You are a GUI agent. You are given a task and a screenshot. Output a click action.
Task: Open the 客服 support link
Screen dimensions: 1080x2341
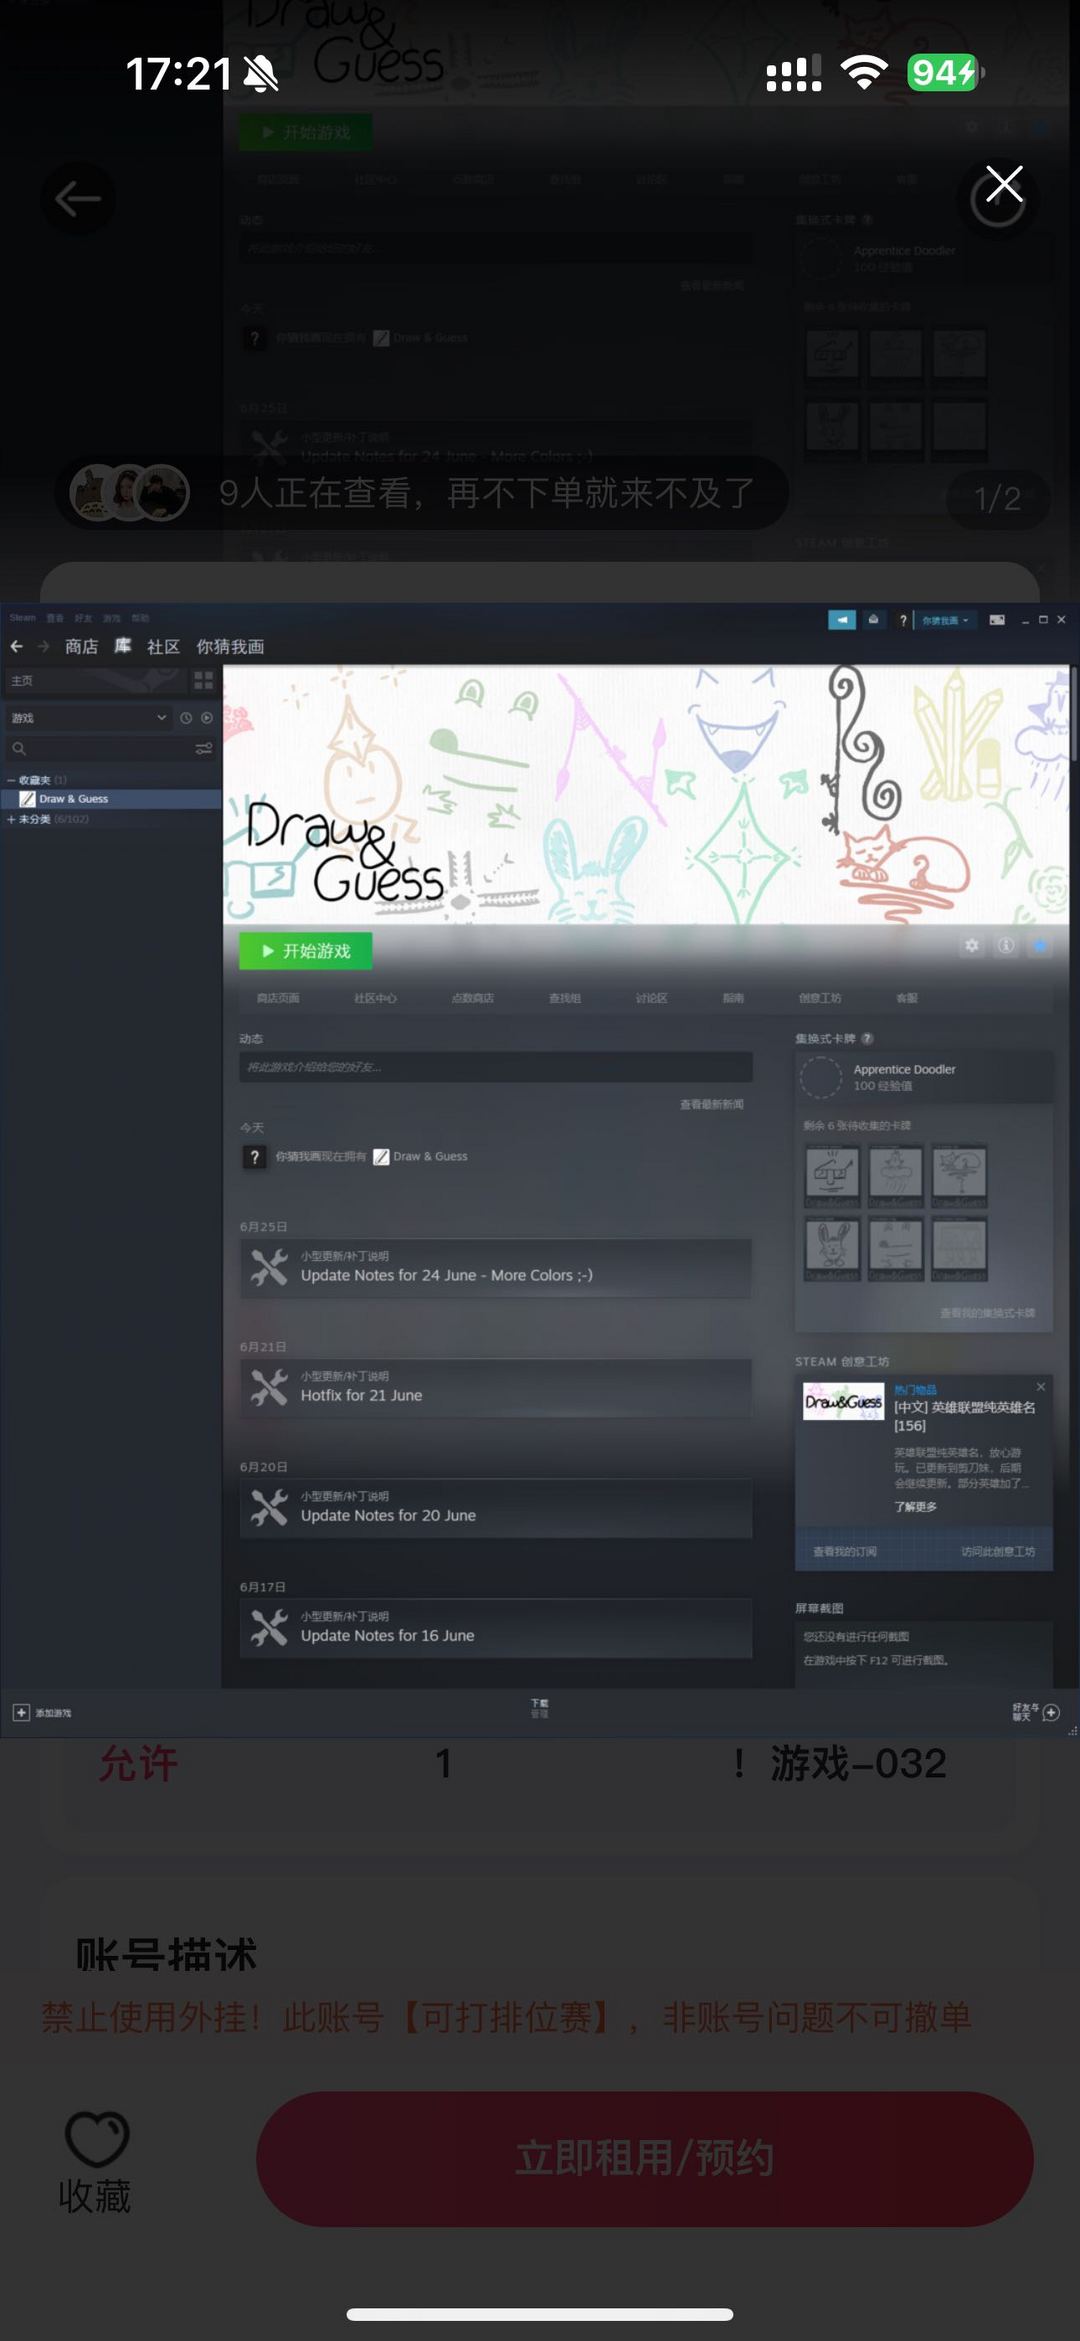click(x=907, y=998)
